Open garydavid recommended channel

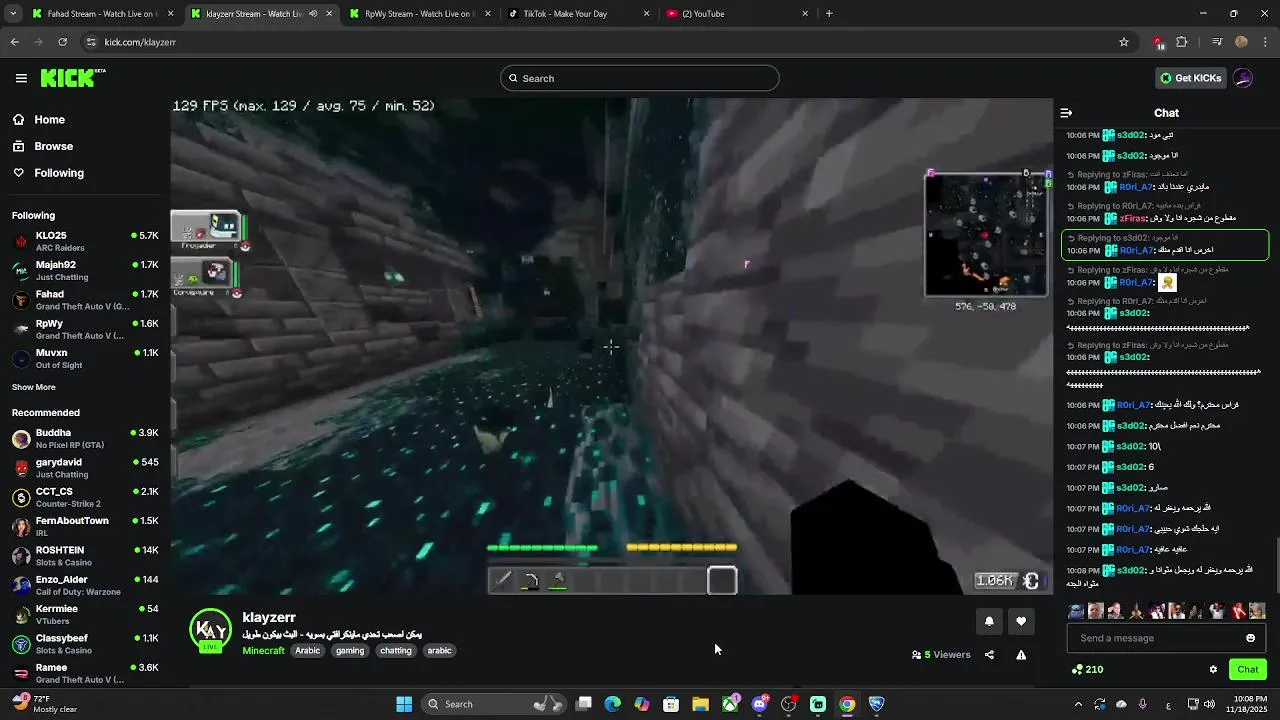pos(85,468)
